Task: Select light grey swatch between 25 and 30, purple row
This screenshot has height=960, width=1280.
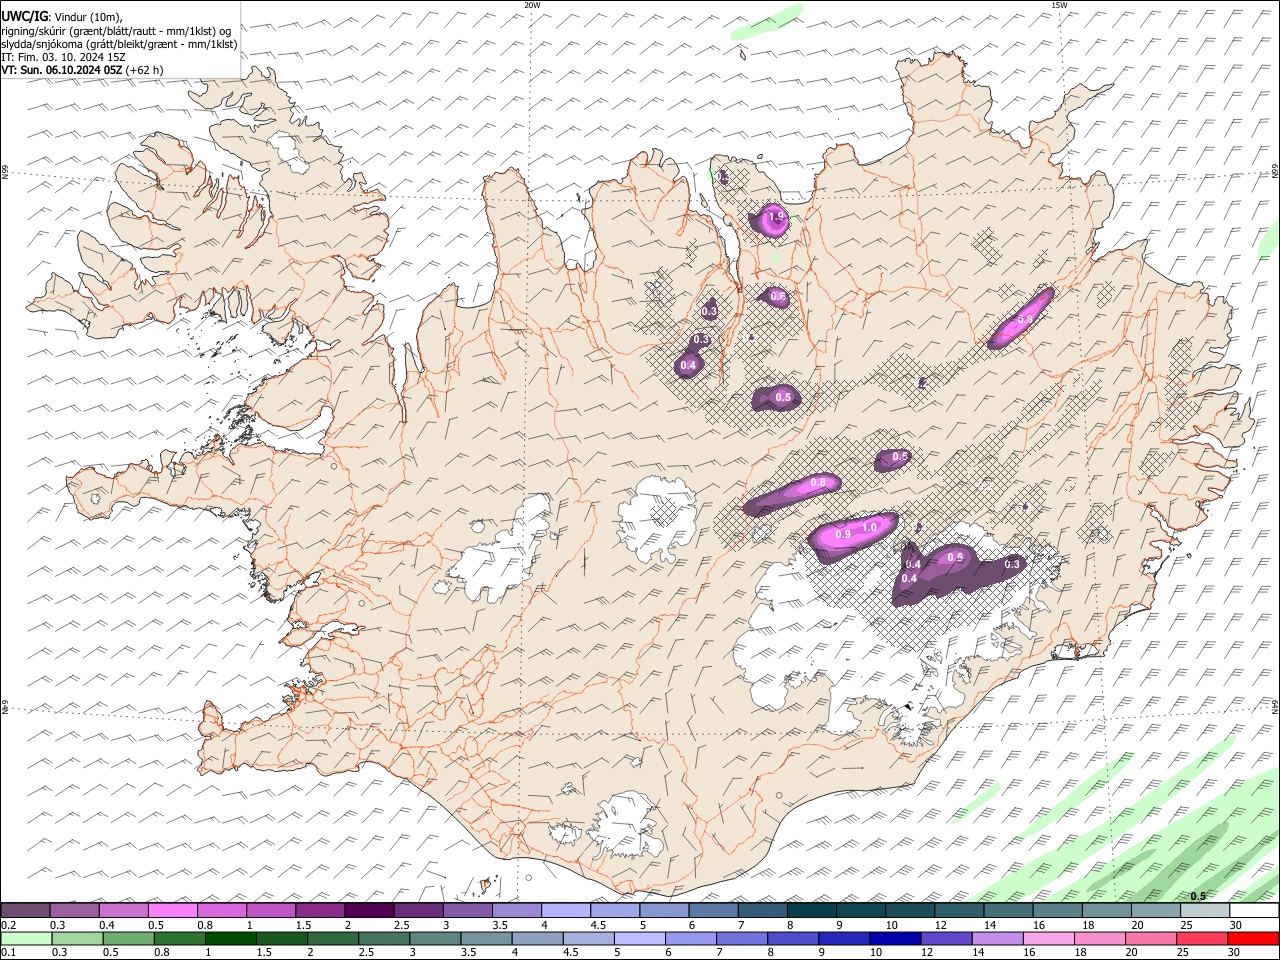Action: 1205,911
